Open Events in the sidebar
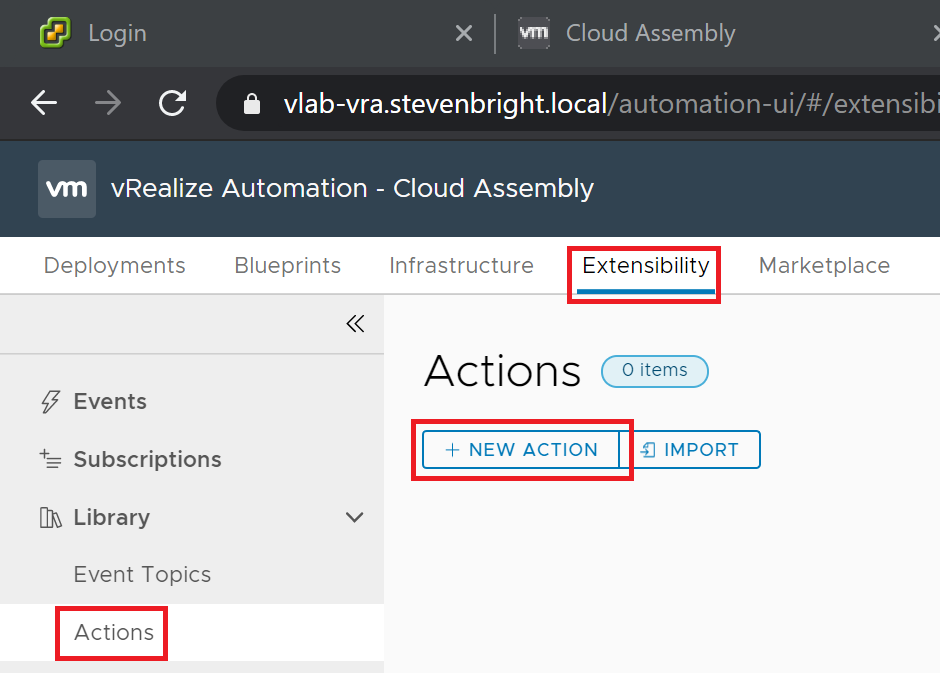The width and height of the screenshot is (940, 673). pos(110,401)
